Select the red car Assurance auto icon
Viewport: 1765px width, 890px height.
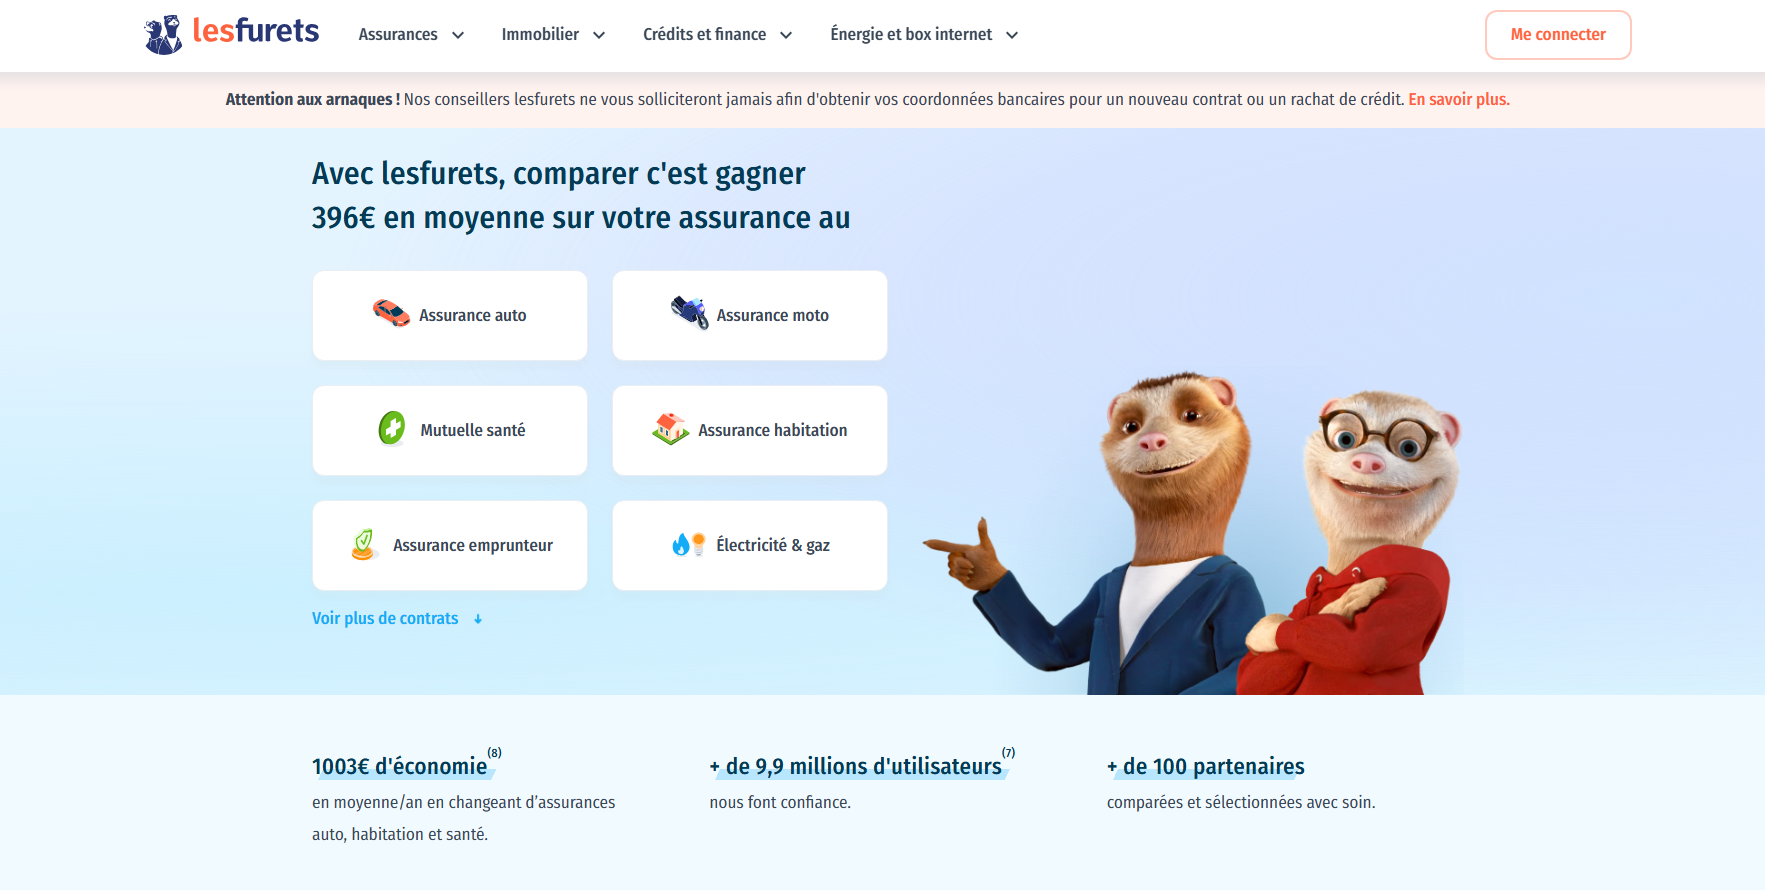coord(391,313)
